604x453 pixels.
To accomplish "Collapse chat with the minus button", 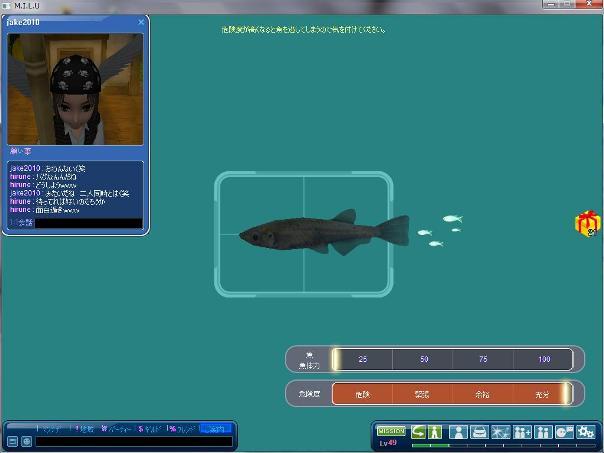I will [13, 441].
